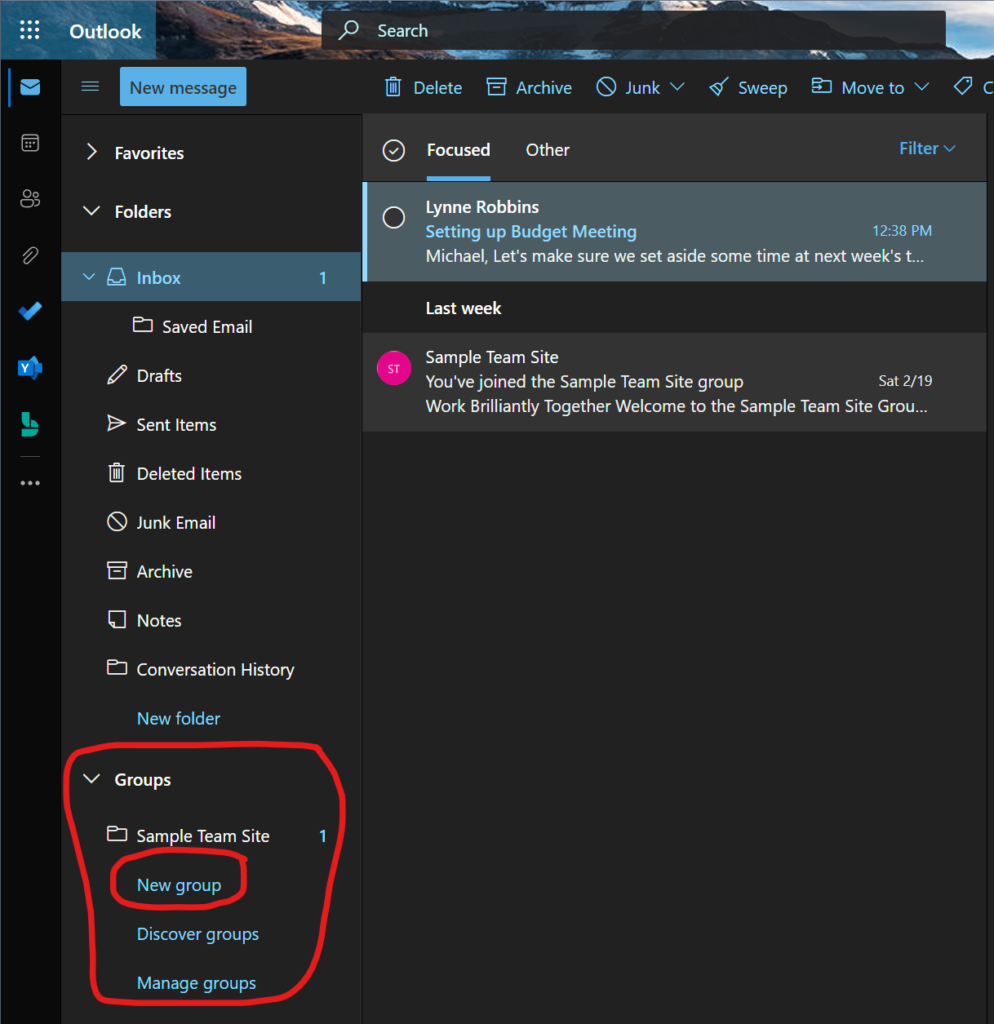This screenshot has height=1024, width=994.
Task: Select all messages with the circle checkmark
Action: pos(394,150)
